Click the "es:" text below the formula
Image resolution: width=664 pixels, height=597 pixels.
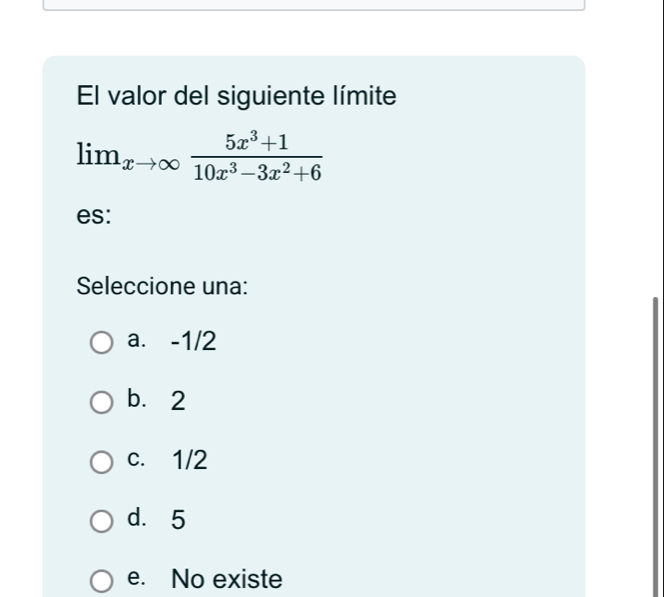95,217
